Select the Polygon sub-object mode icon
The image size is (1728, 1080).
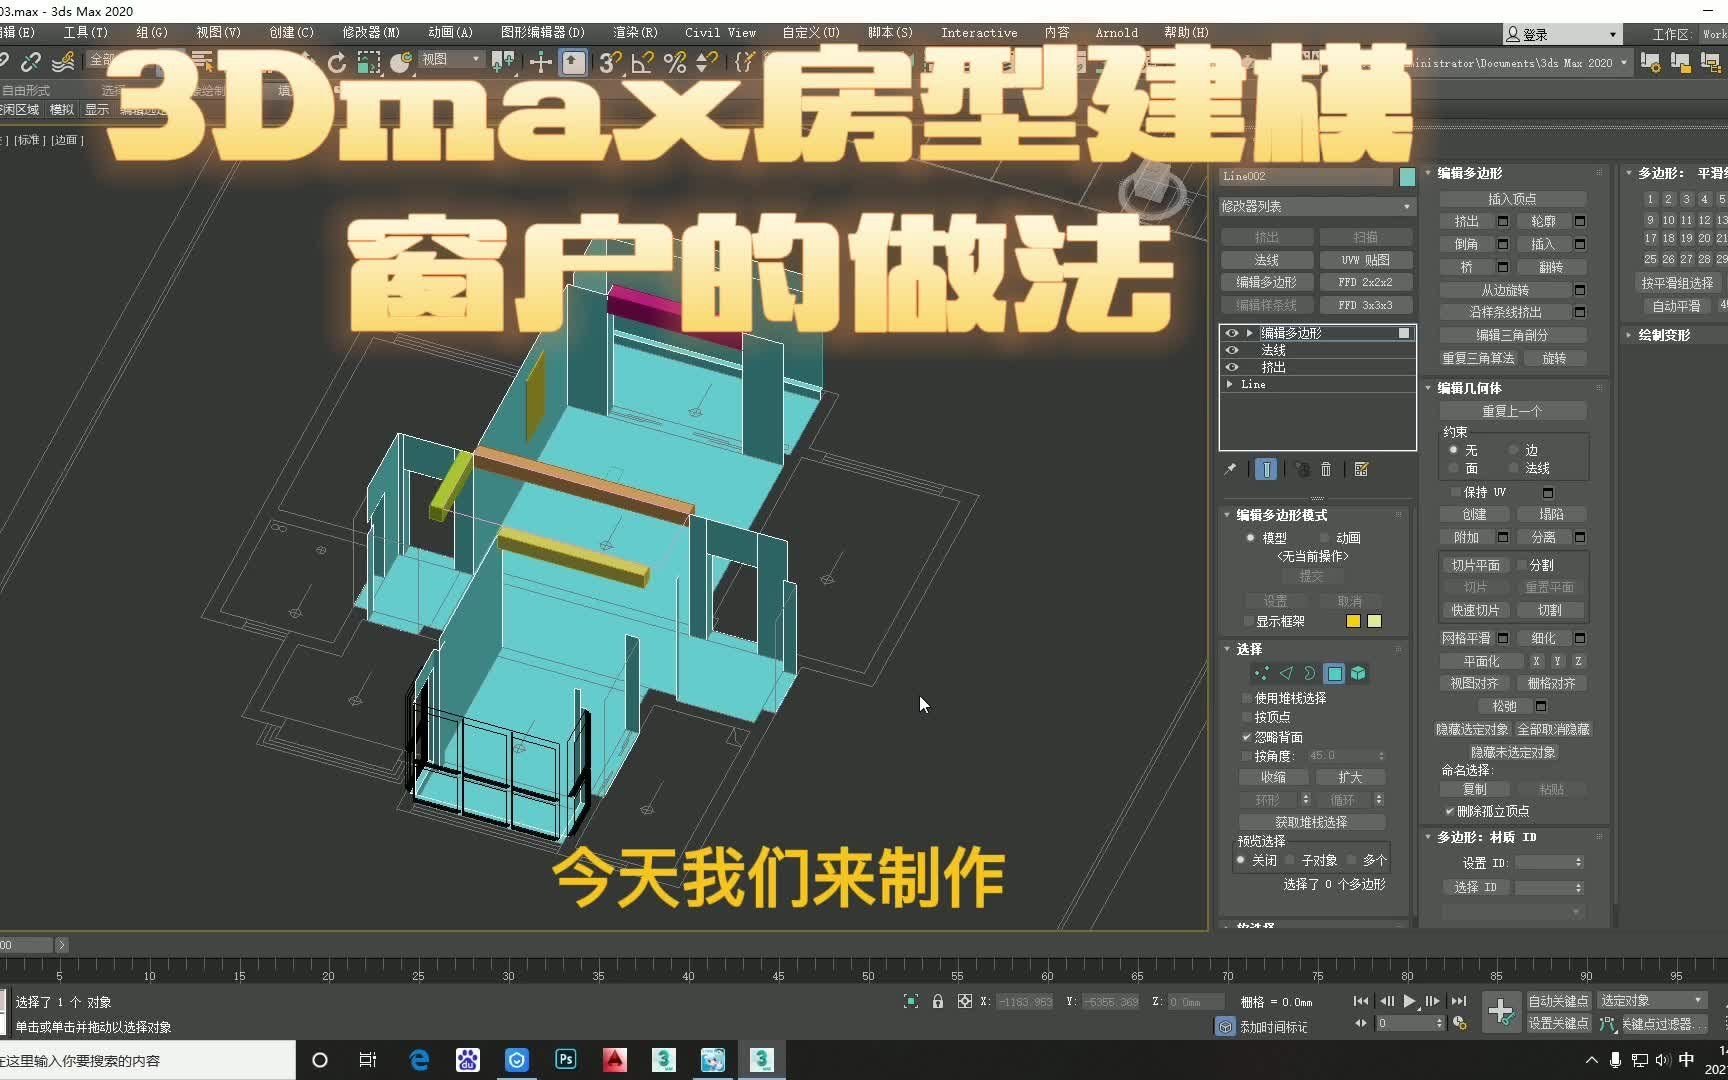tap(1333, 673)
